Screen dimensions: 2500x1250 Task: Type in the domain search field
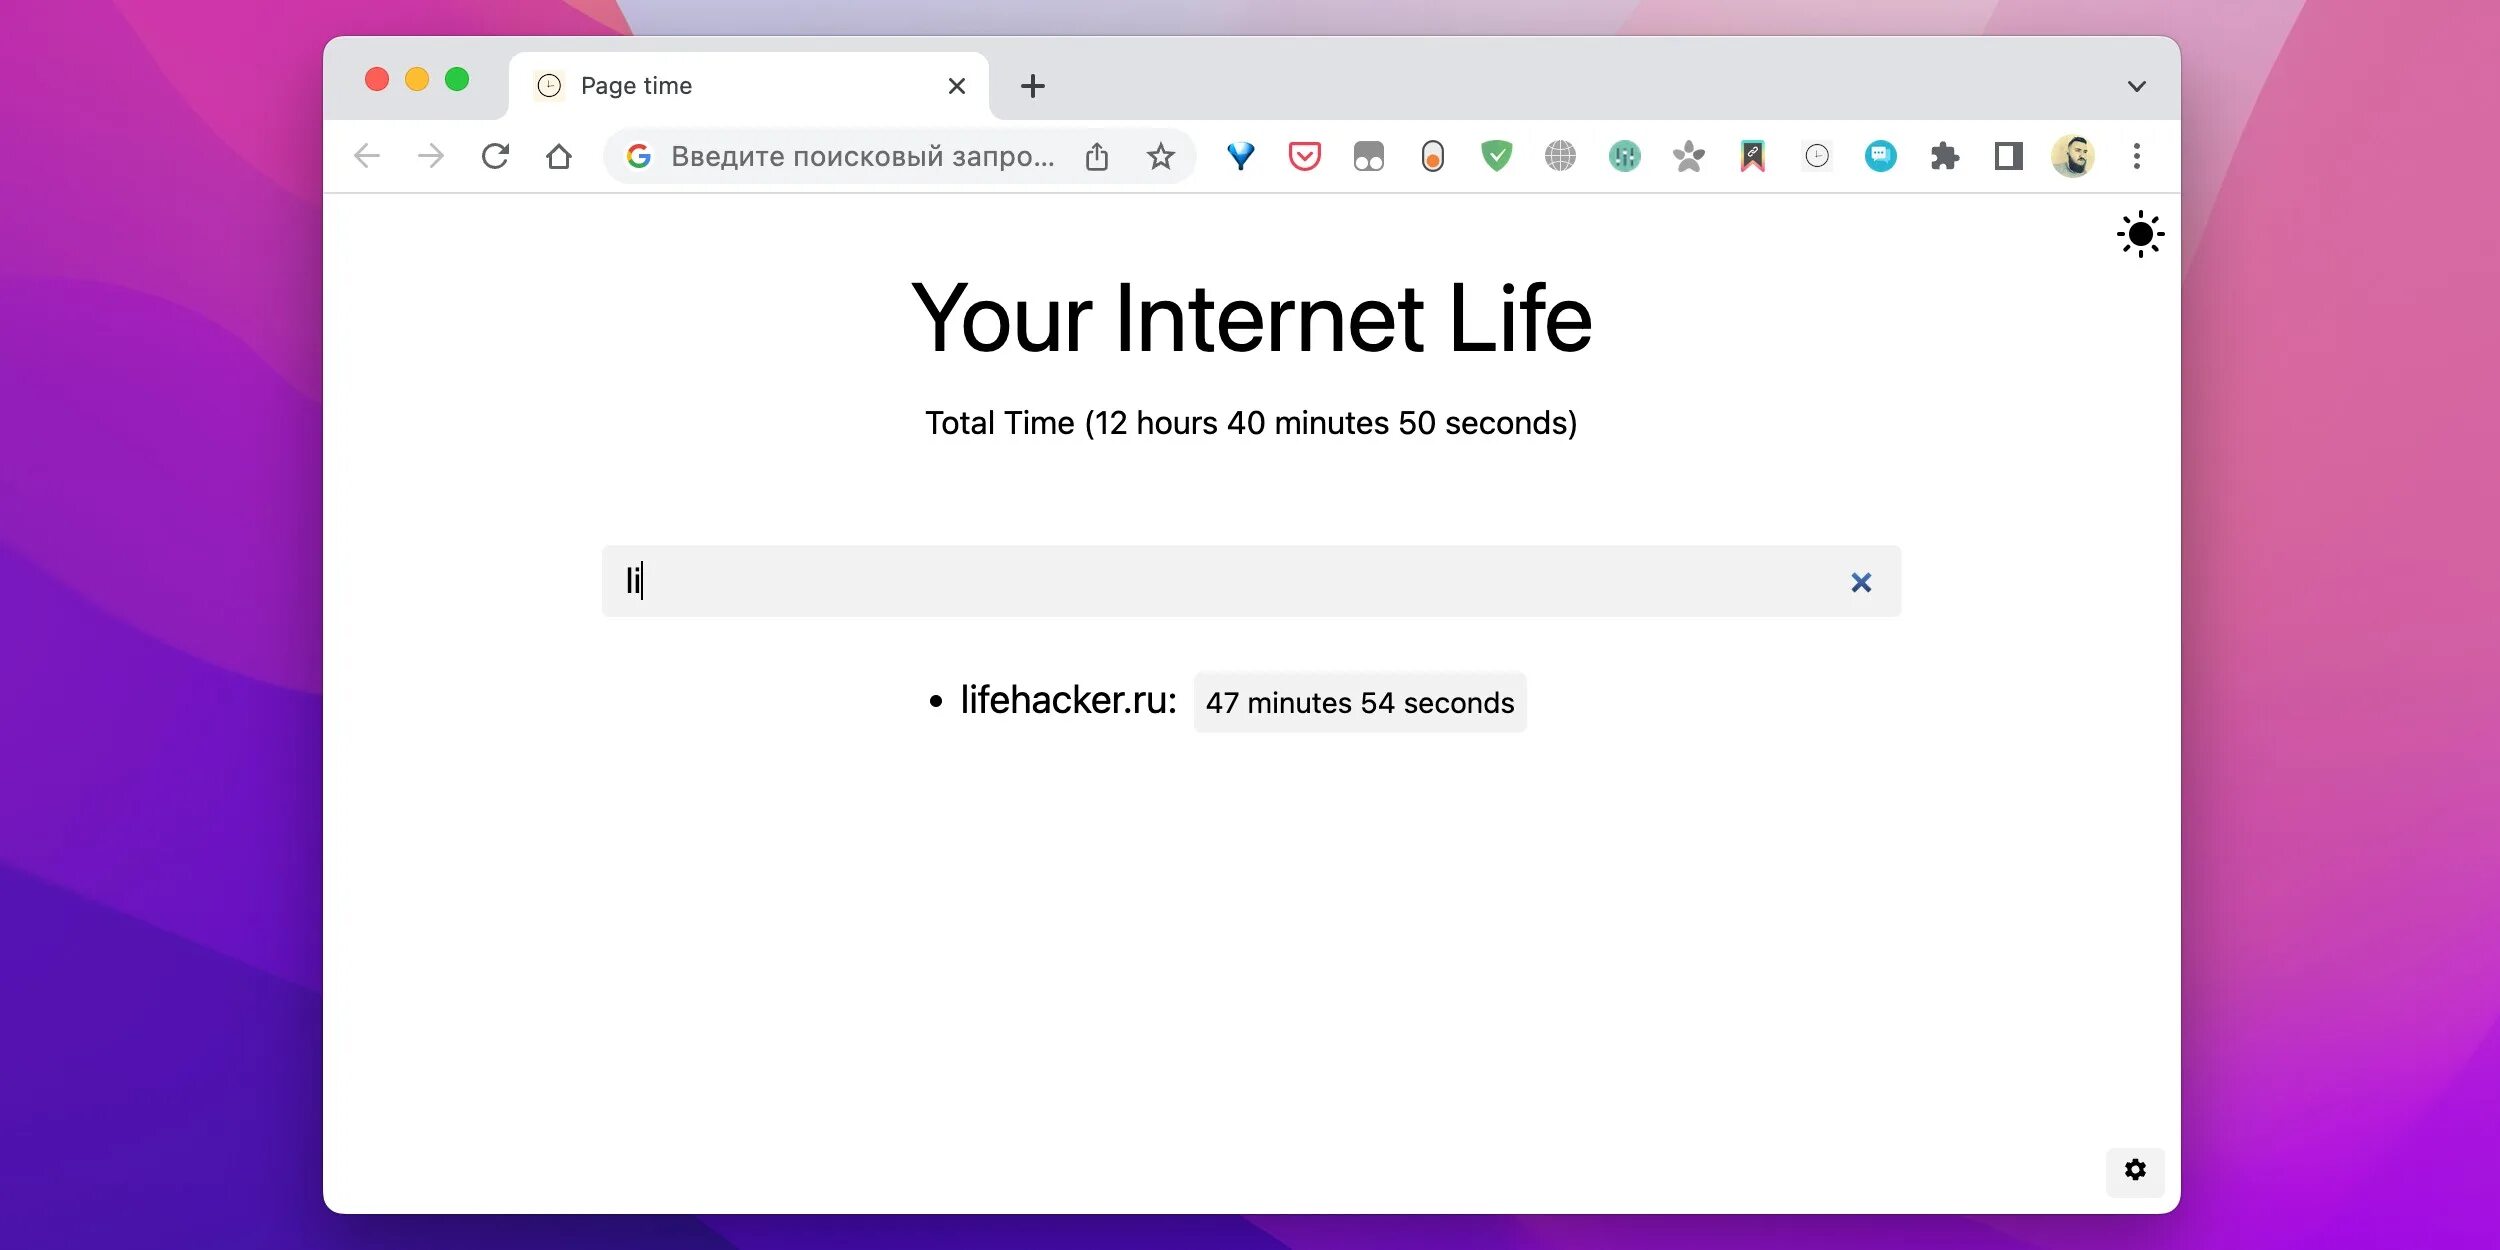(1250, 580)
